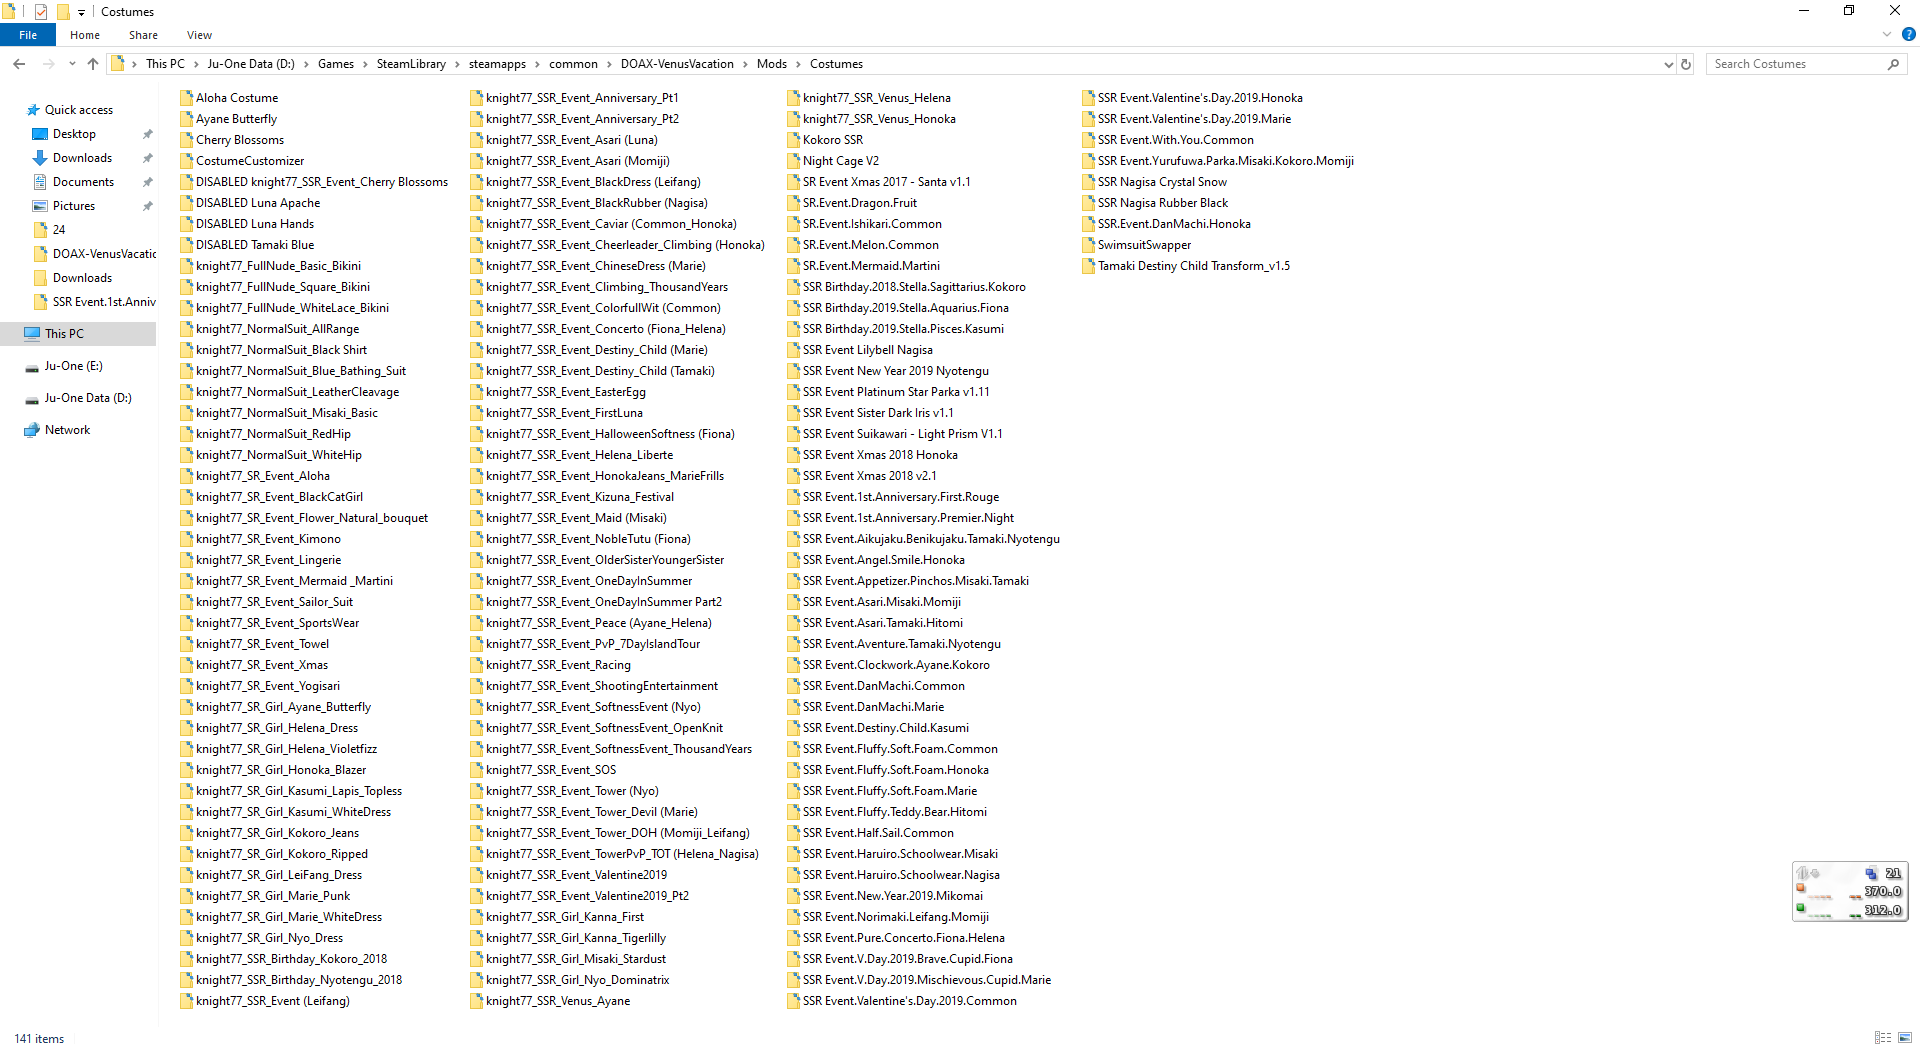Click the Network icon in sidebar
This screenshot has height=1050, width=1920.
click(32, 430)
